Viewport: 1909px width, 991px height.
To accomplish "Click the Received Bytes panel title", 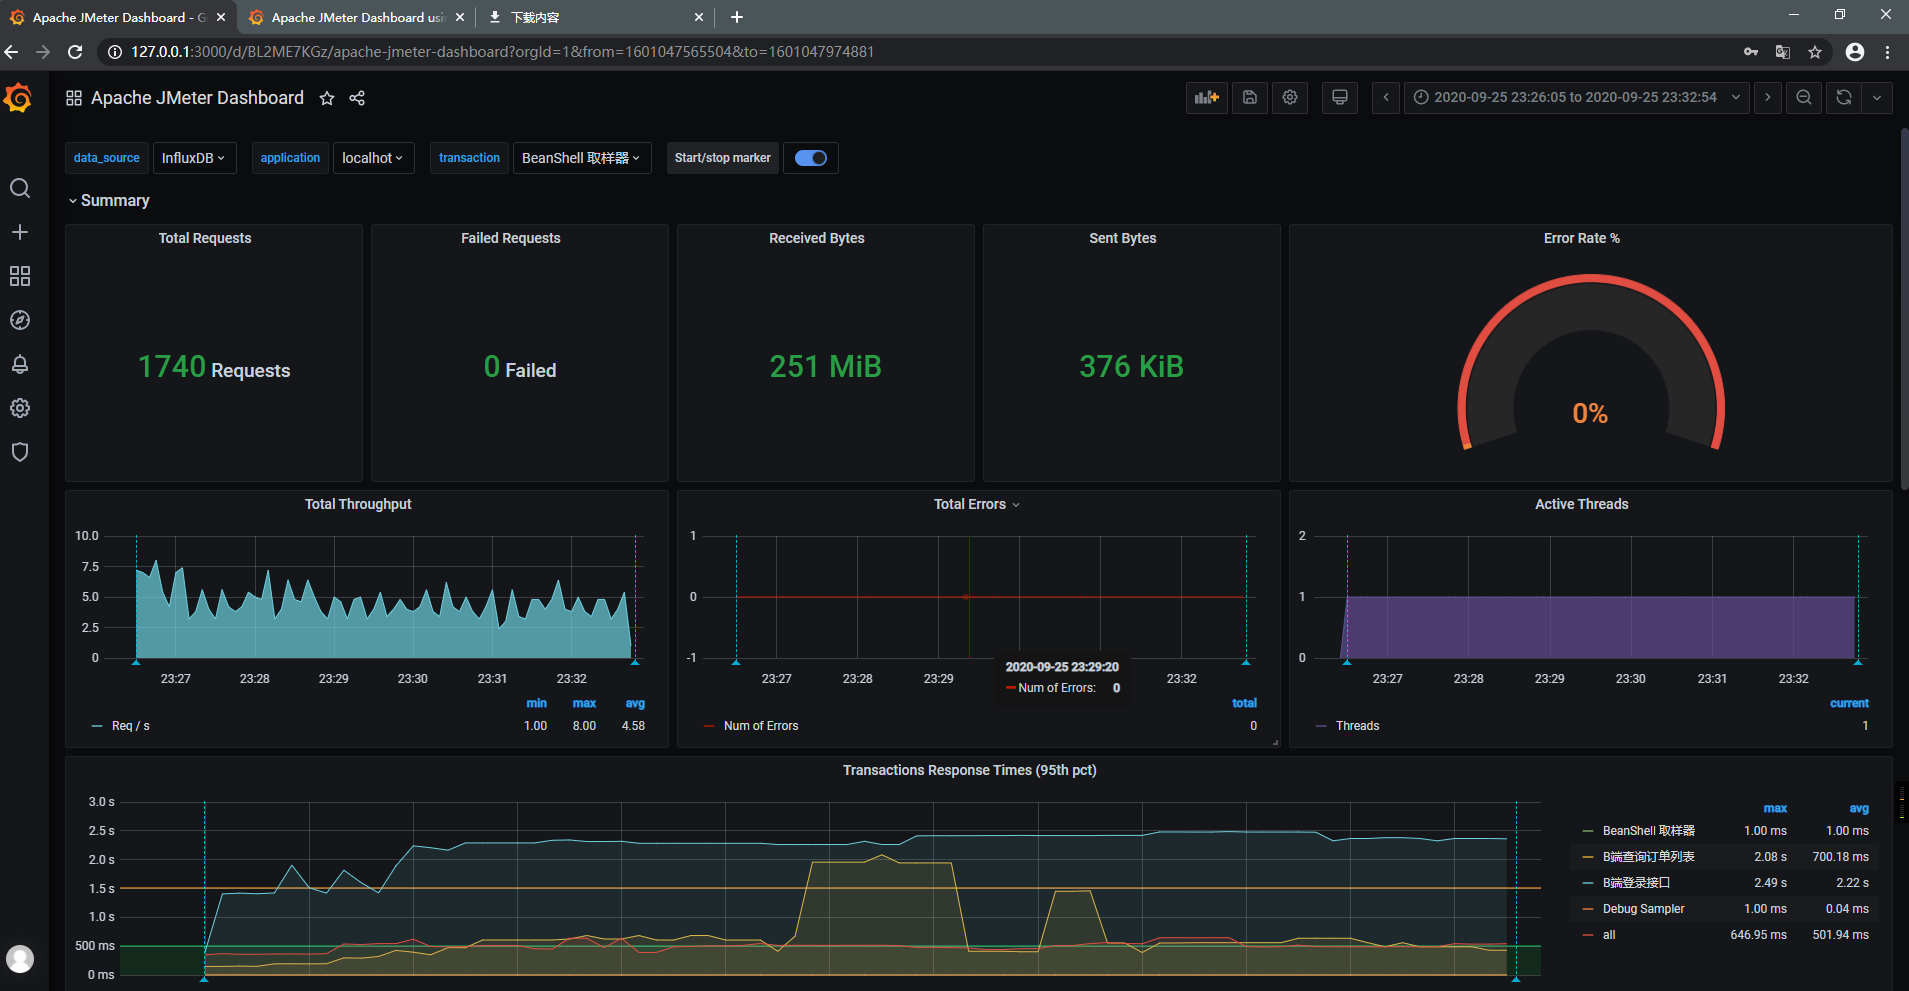I will 816,238.
